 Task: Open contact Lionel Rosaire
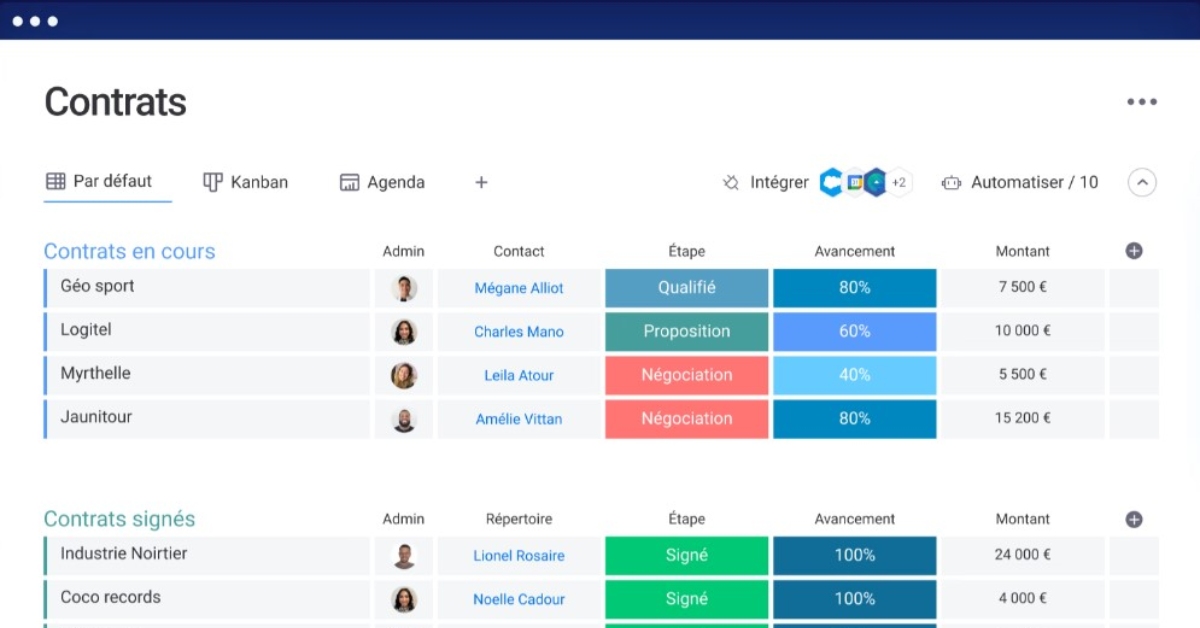tap(519, 556)
